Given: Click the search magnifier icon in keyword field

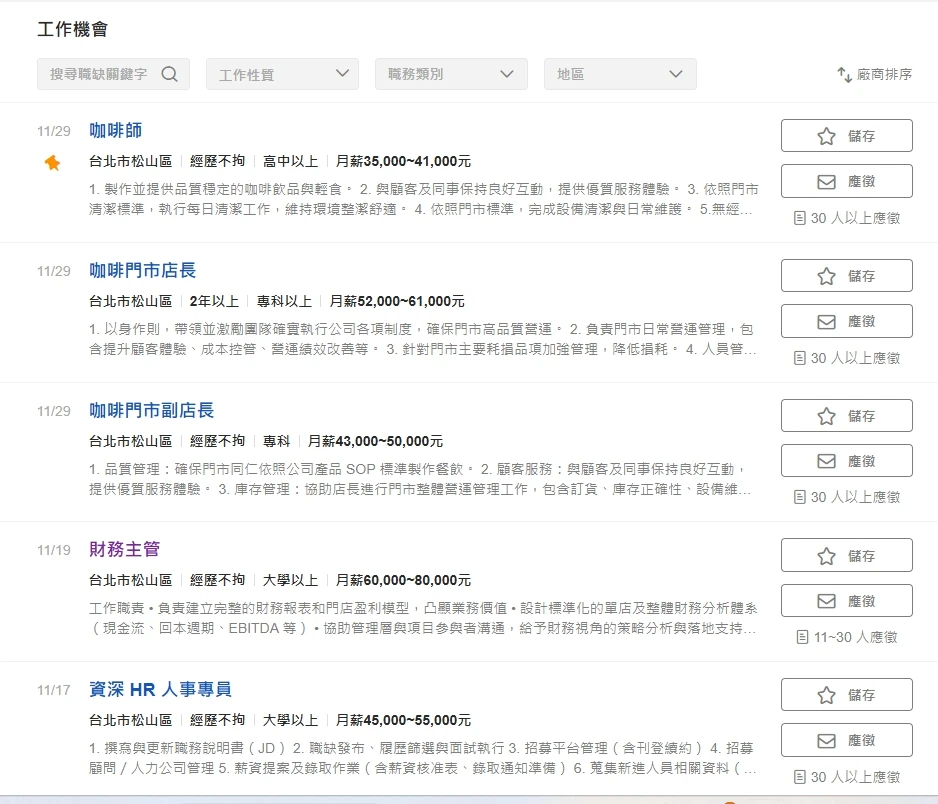Looking at the screenshot, I should coord(169,74).
